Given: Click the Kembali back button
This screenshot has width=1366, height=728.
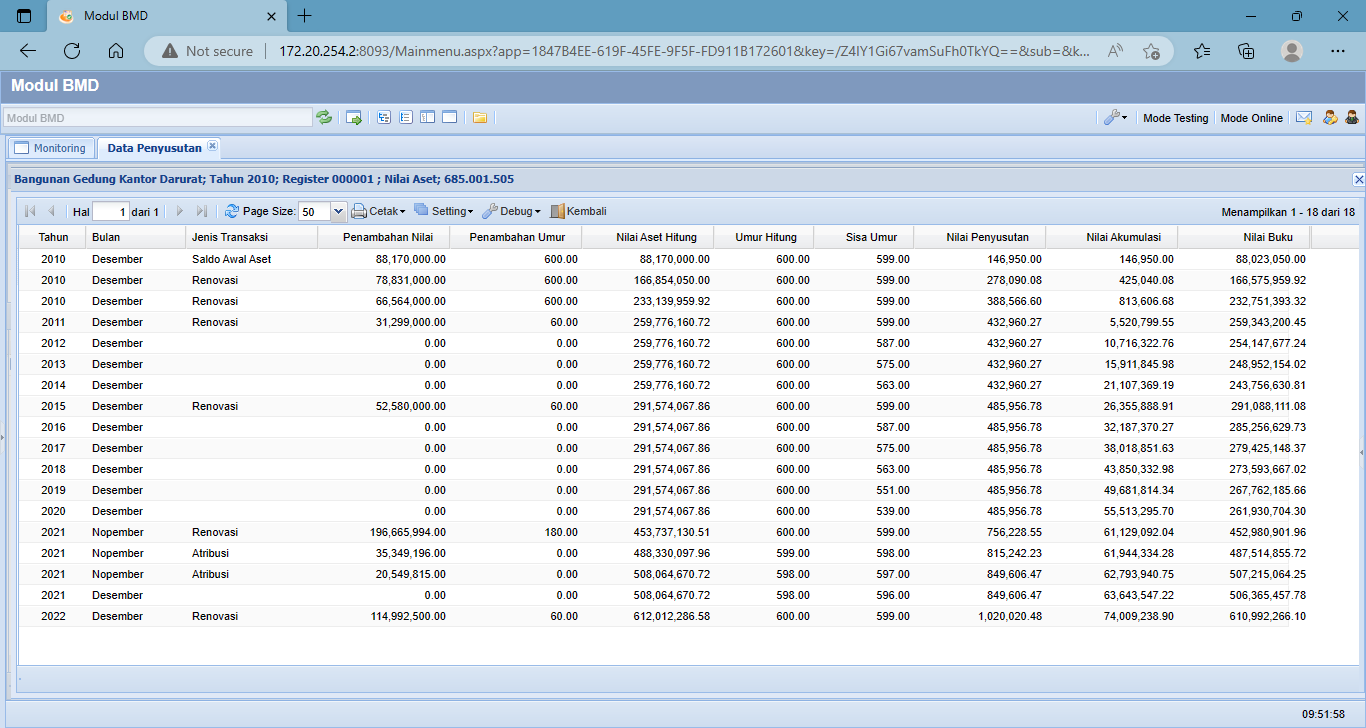Looking at the screenshot, I should (x=578, y=211).
